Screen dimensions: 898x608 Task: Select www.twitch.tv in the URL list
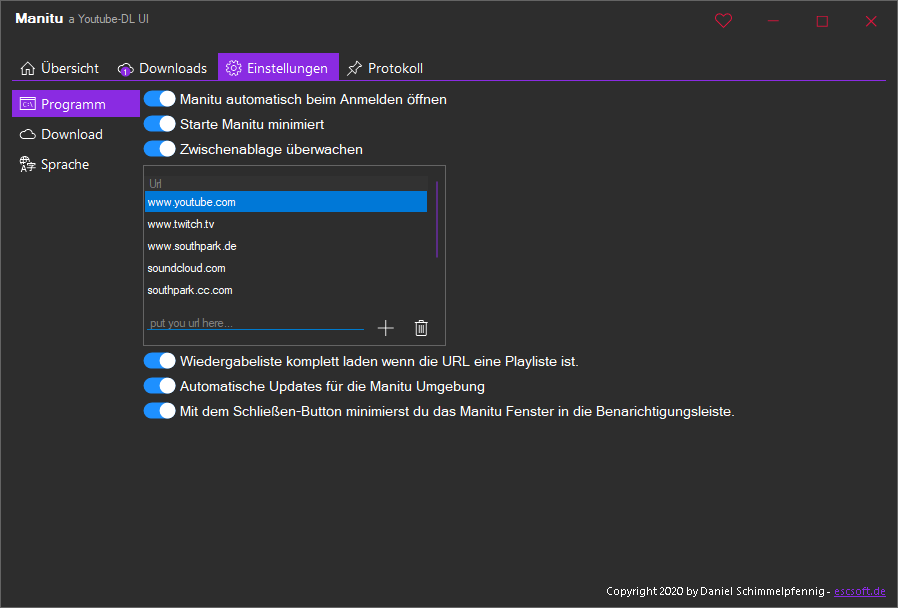[180, 223]
